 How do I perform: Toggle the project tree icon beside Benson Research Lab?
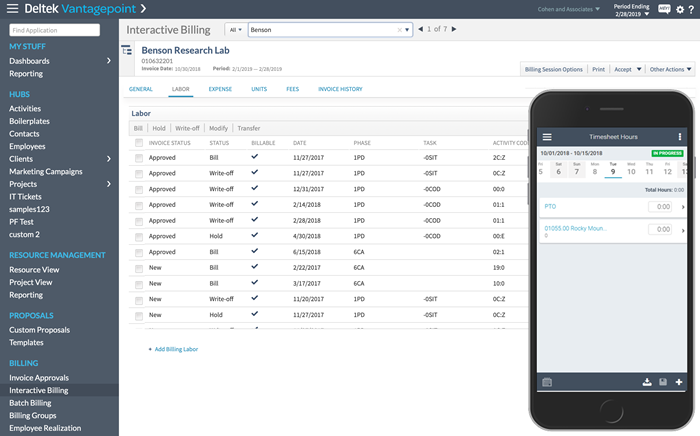(127, 50)
